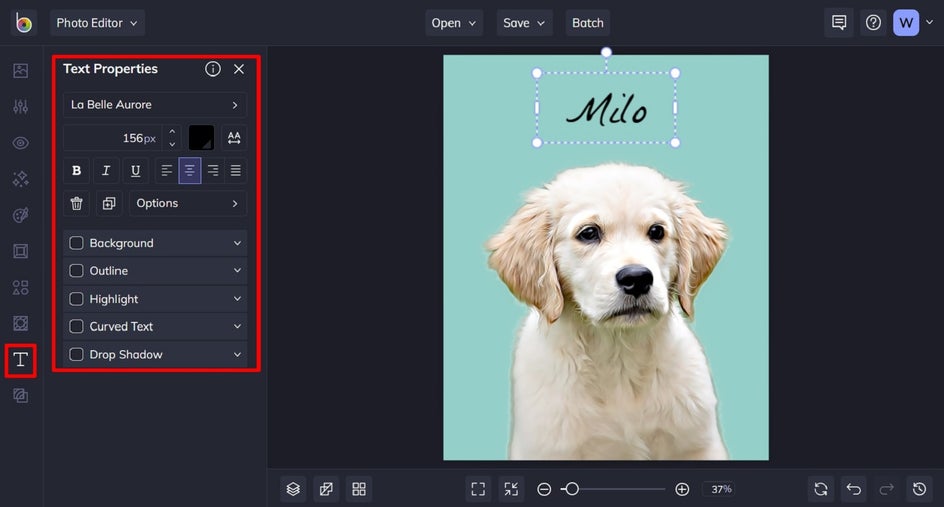Justify the text alignment
The image size is (944, 507).
[x=235, y=170]
